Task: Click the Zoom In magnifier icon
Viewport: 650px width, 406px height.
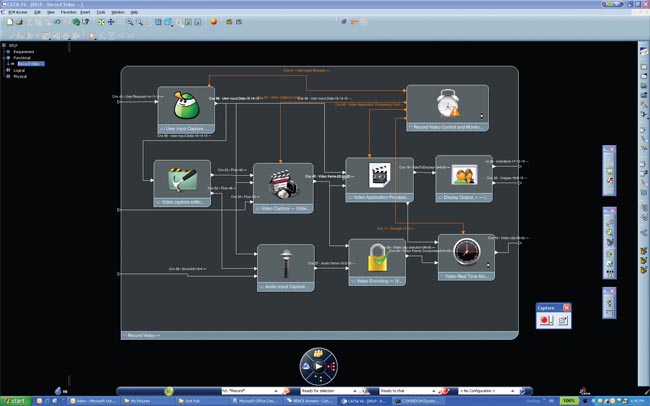Action: [x=130, y=22]
